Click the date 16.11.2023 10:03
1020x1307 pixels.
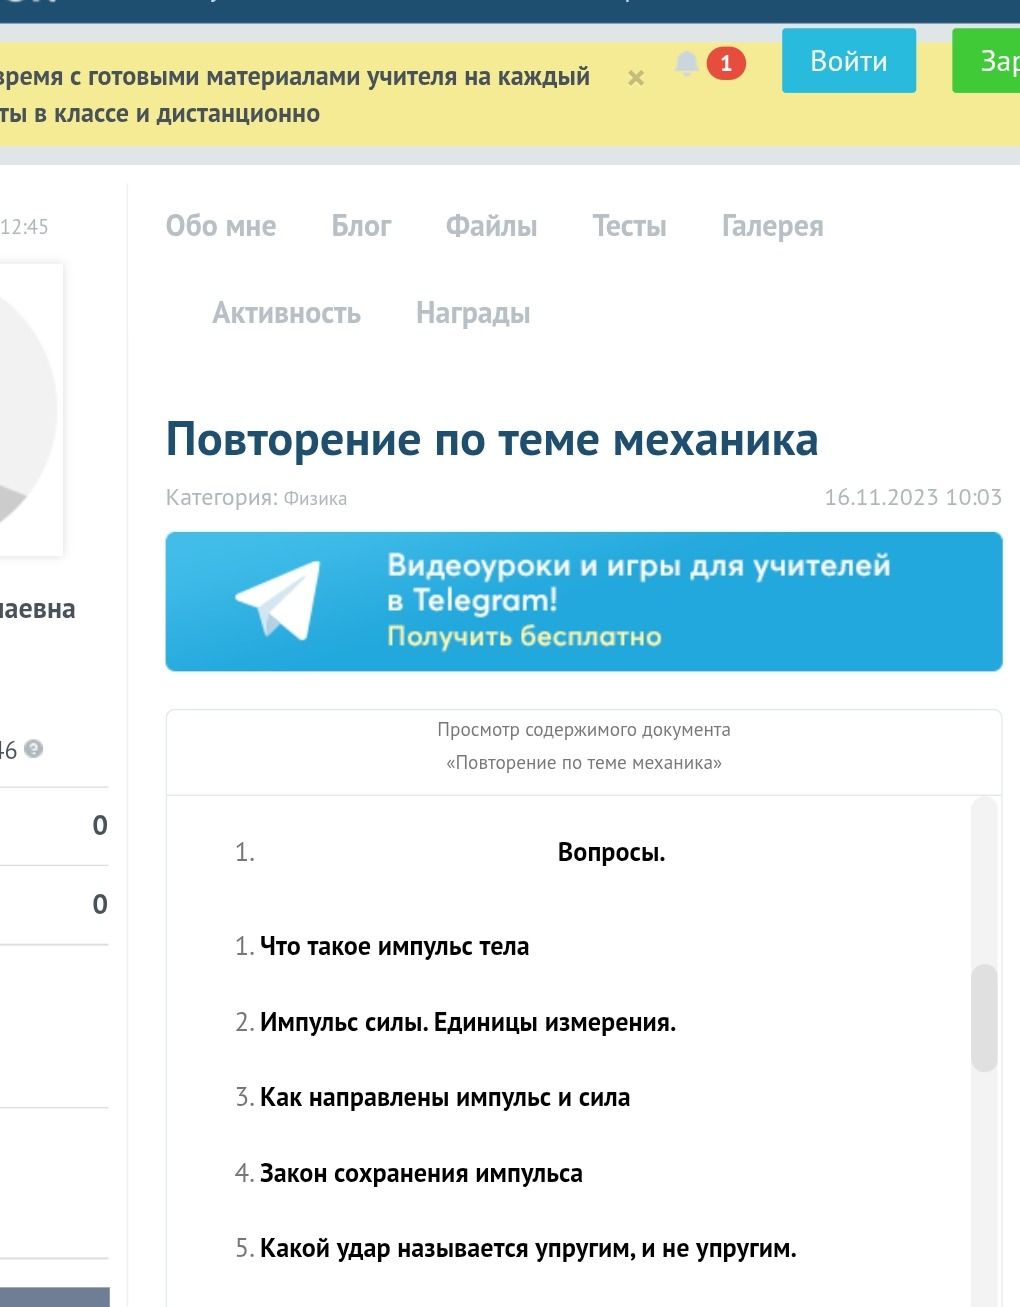point(913,497)
